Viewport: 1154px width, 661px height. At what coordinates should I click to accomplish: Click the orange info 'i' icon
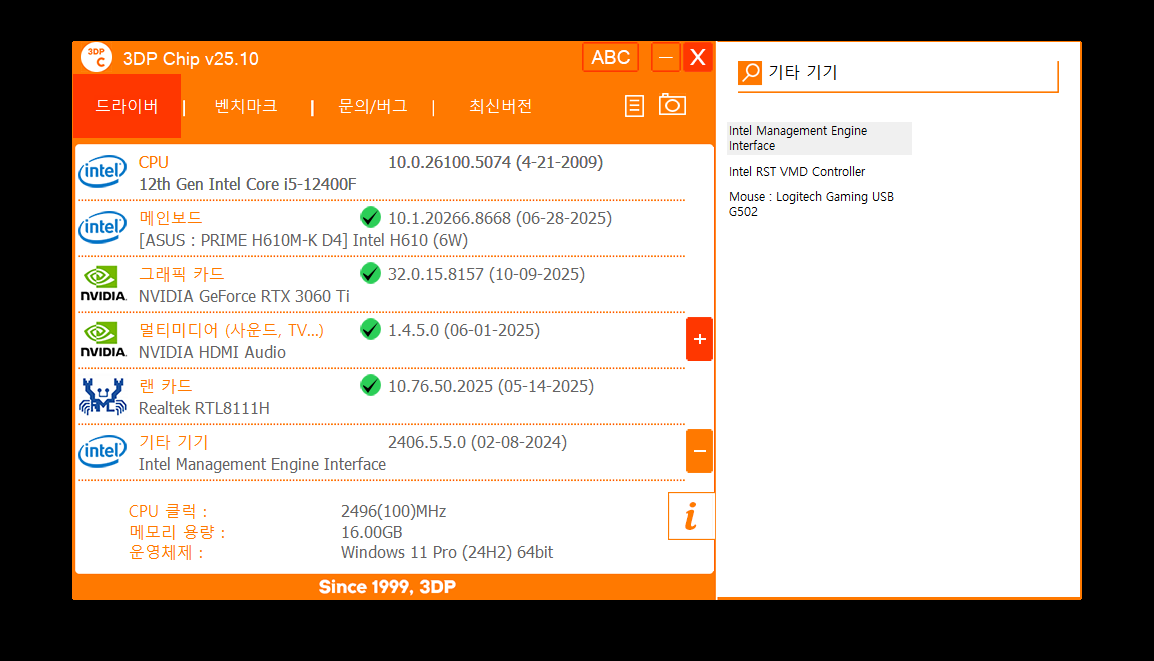(690, 516)
